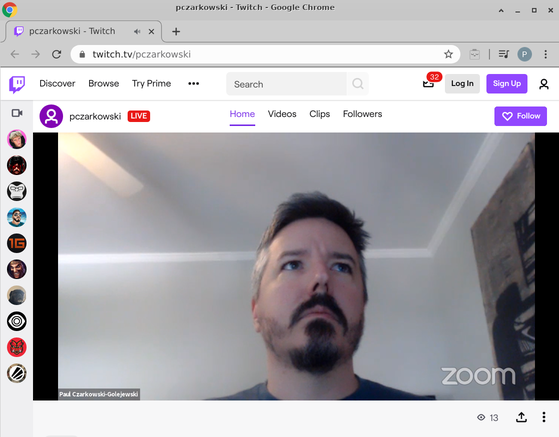Open the Chrome media control icon
The width and height of the screenshot is (559, 437).
pos(503,54)
